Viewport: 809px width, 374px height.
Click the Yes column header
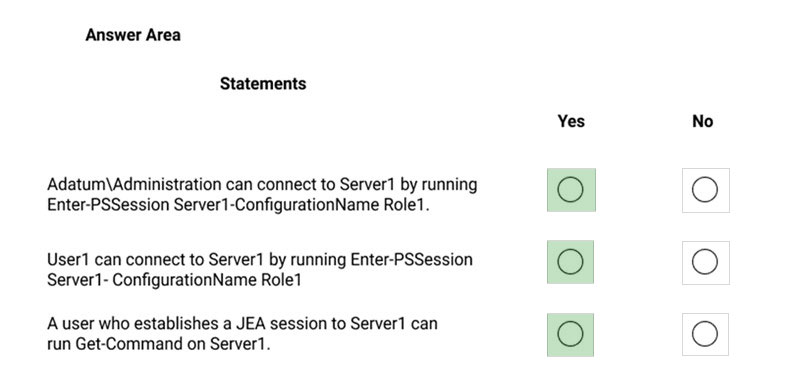coord(571,121)
